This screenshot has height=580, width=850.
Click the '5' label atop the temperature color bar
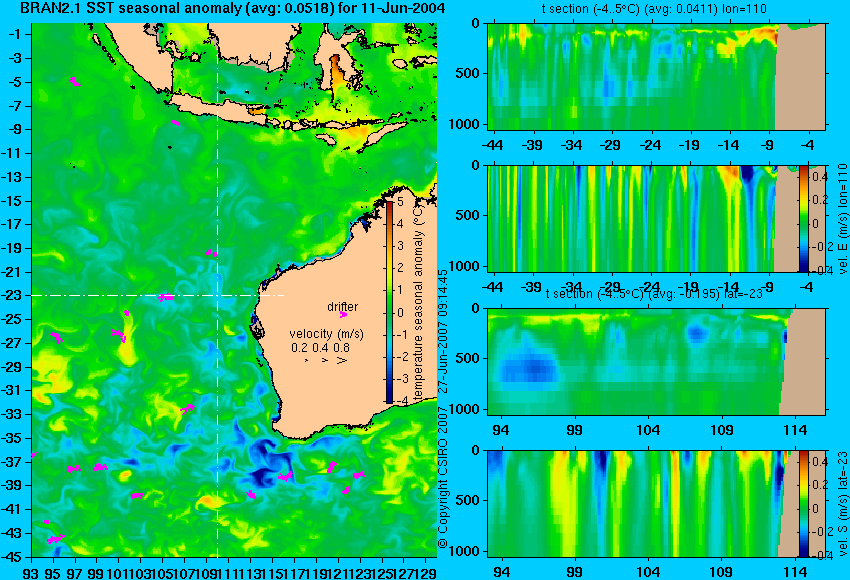point(401,202)
